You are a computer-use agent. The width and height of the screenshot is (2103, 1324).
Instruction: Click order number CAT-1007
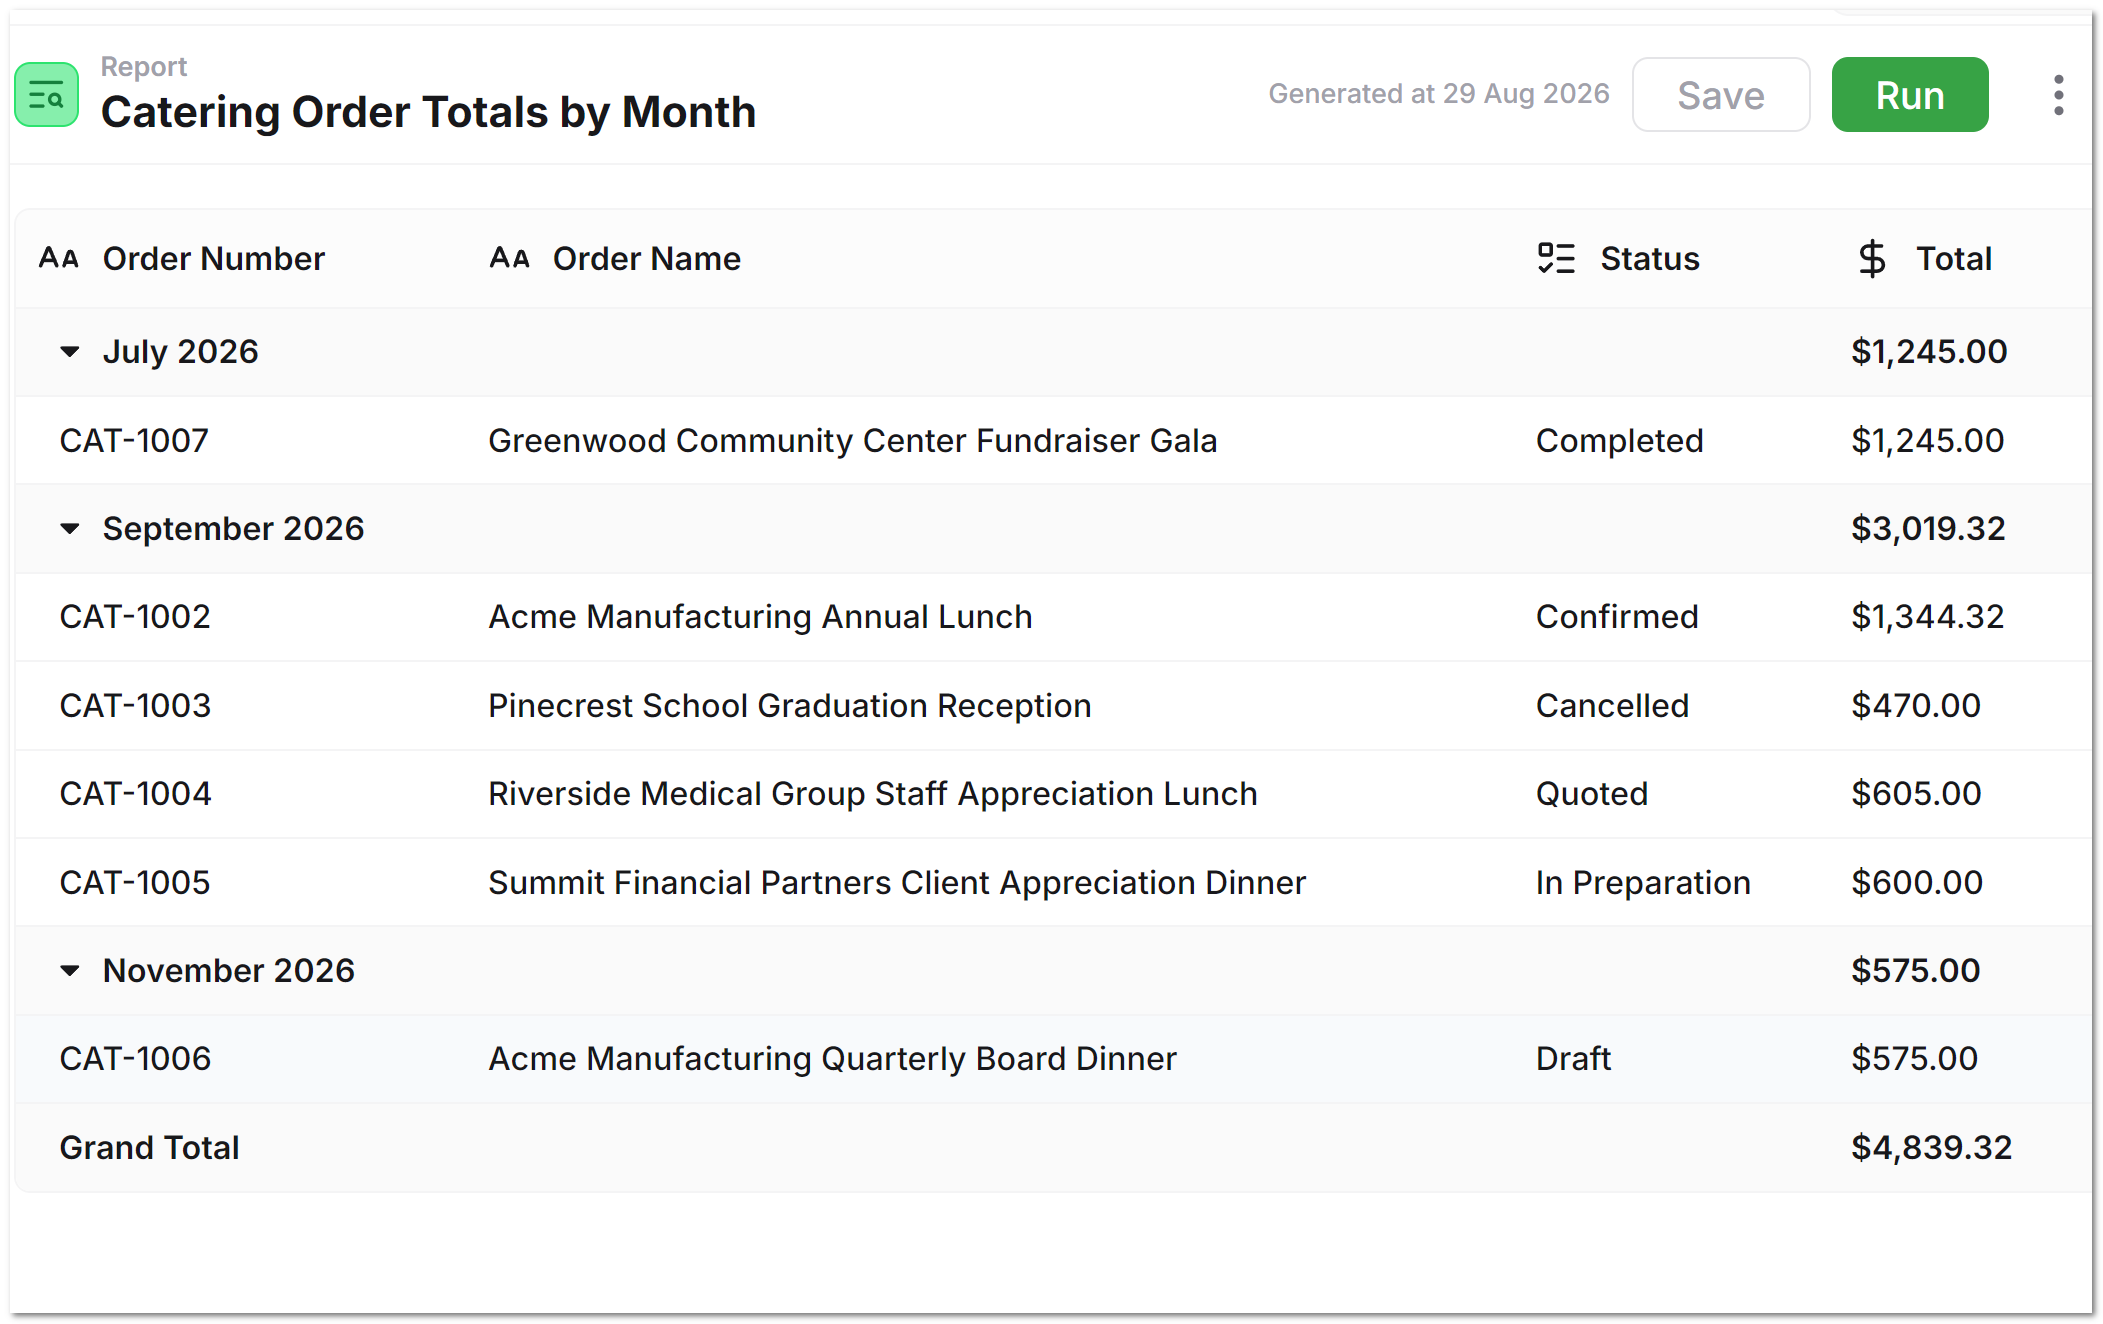[134, 440]
